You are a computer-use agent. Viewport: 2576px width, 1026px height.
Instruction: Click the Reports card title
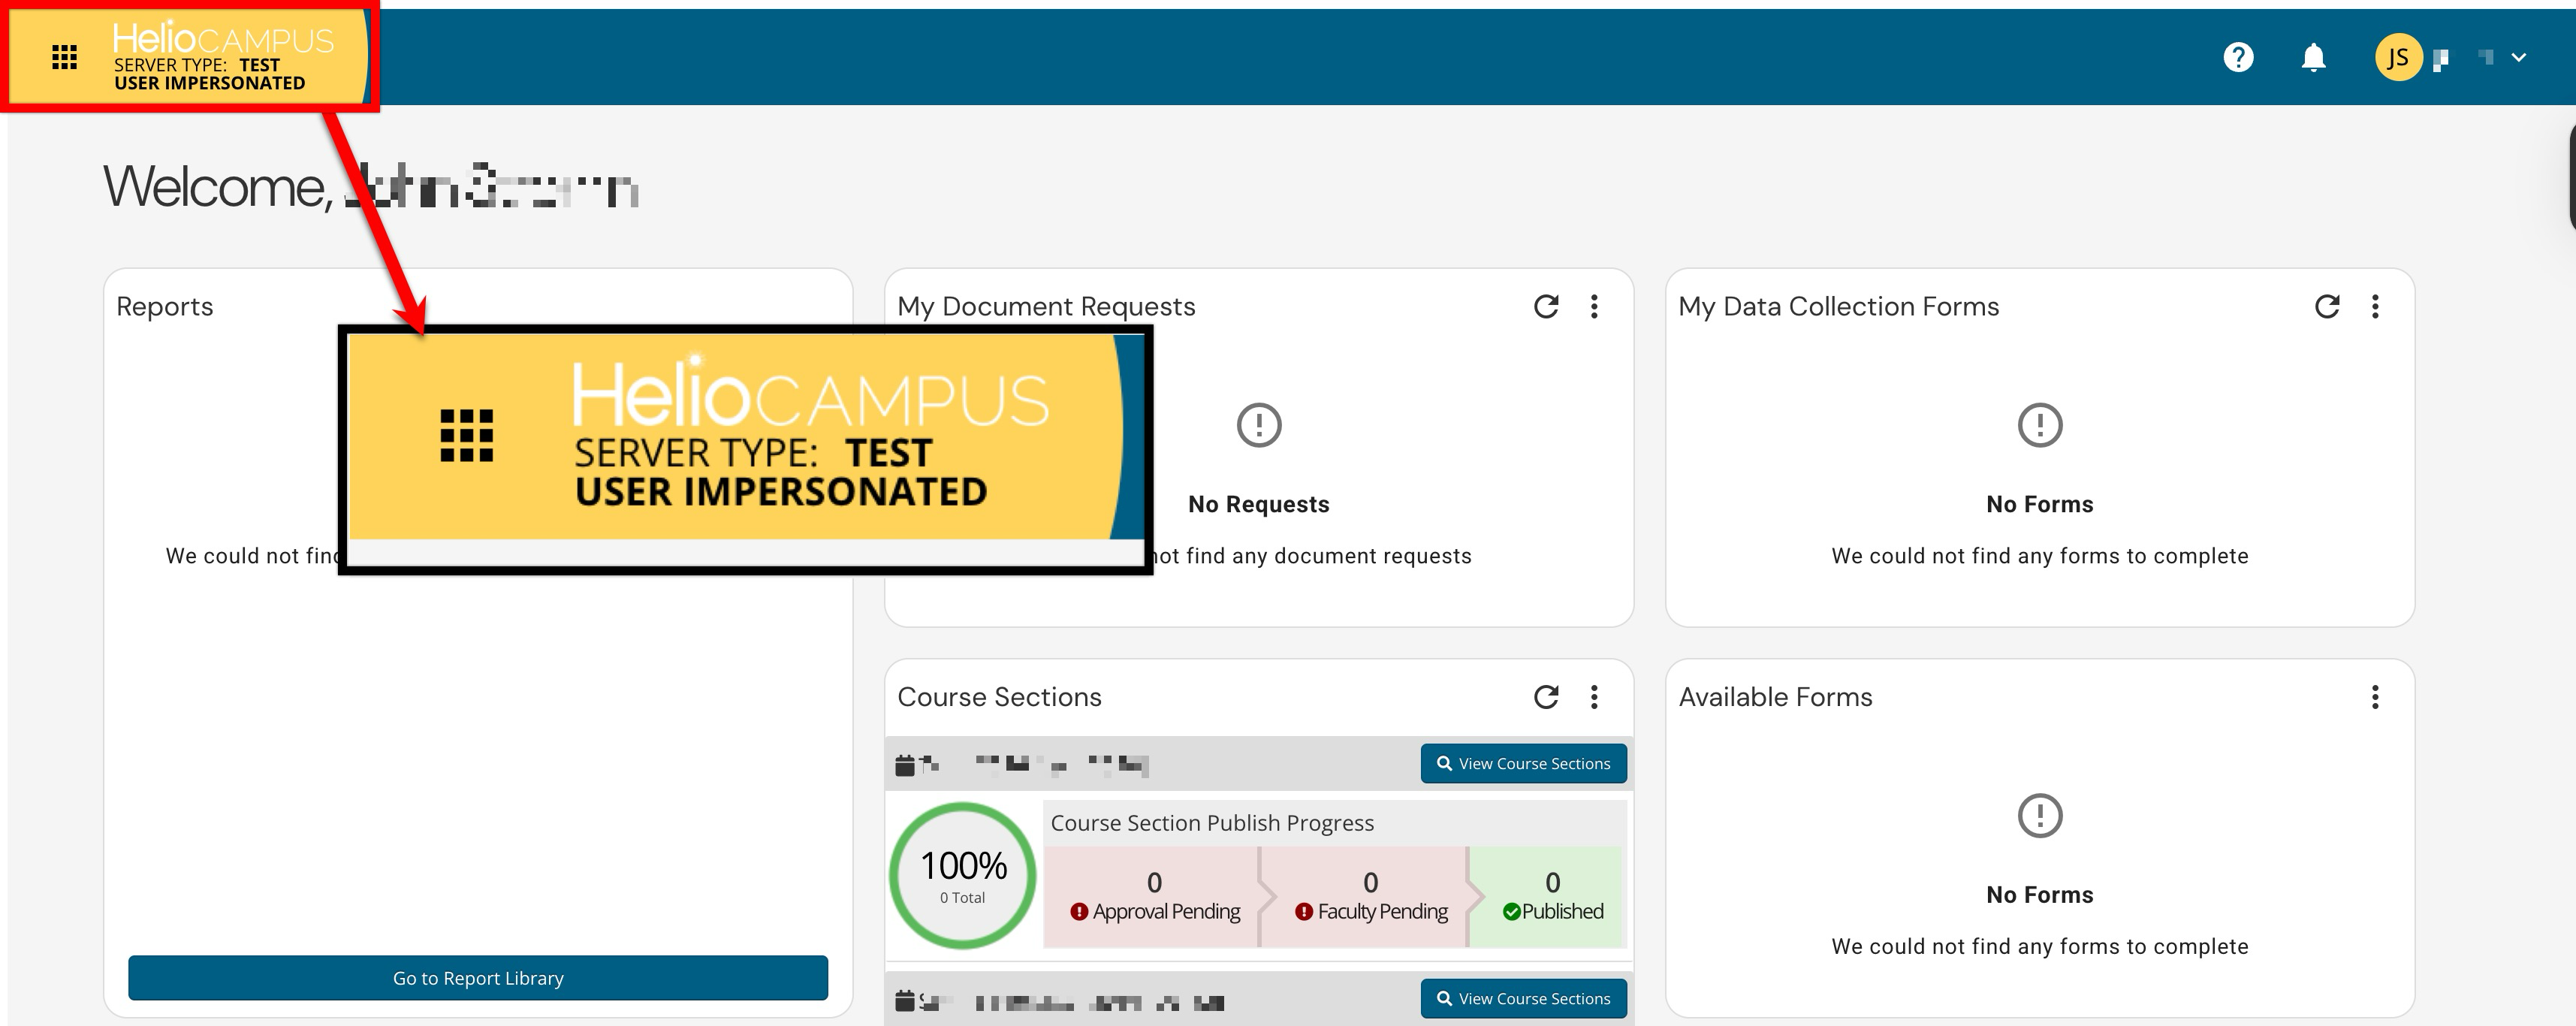(x=165, y=306)
